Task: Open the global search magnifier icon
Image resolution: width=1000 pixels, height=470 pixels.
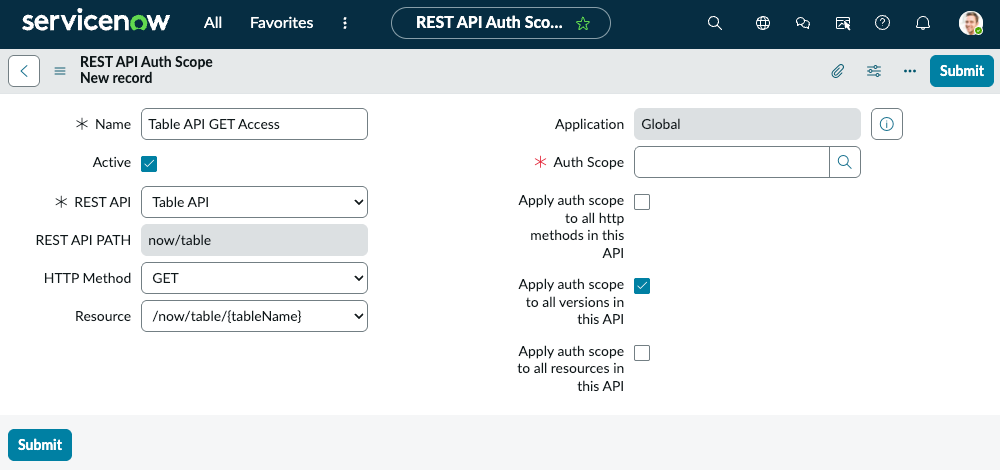Action: coord(715,24)
